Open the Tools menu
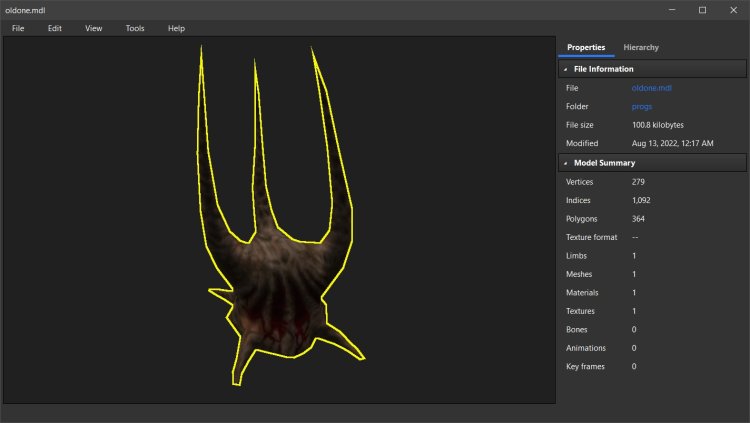 [135, 28]
